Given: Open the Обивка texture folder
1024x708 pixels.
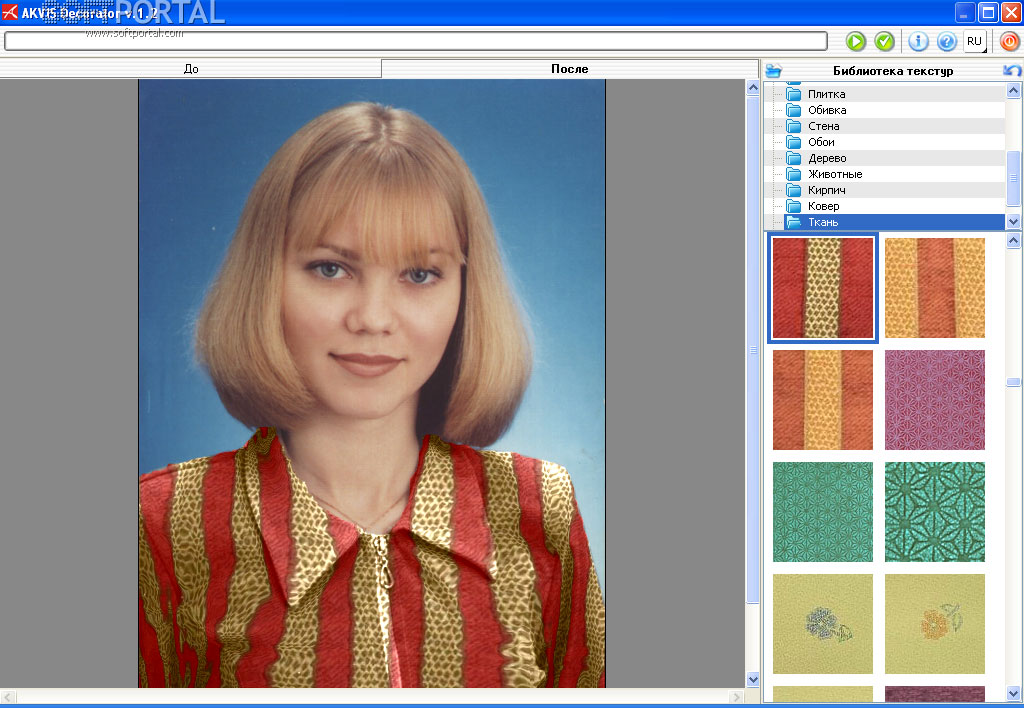Looking at the screenshot, I should click(827, 110).
